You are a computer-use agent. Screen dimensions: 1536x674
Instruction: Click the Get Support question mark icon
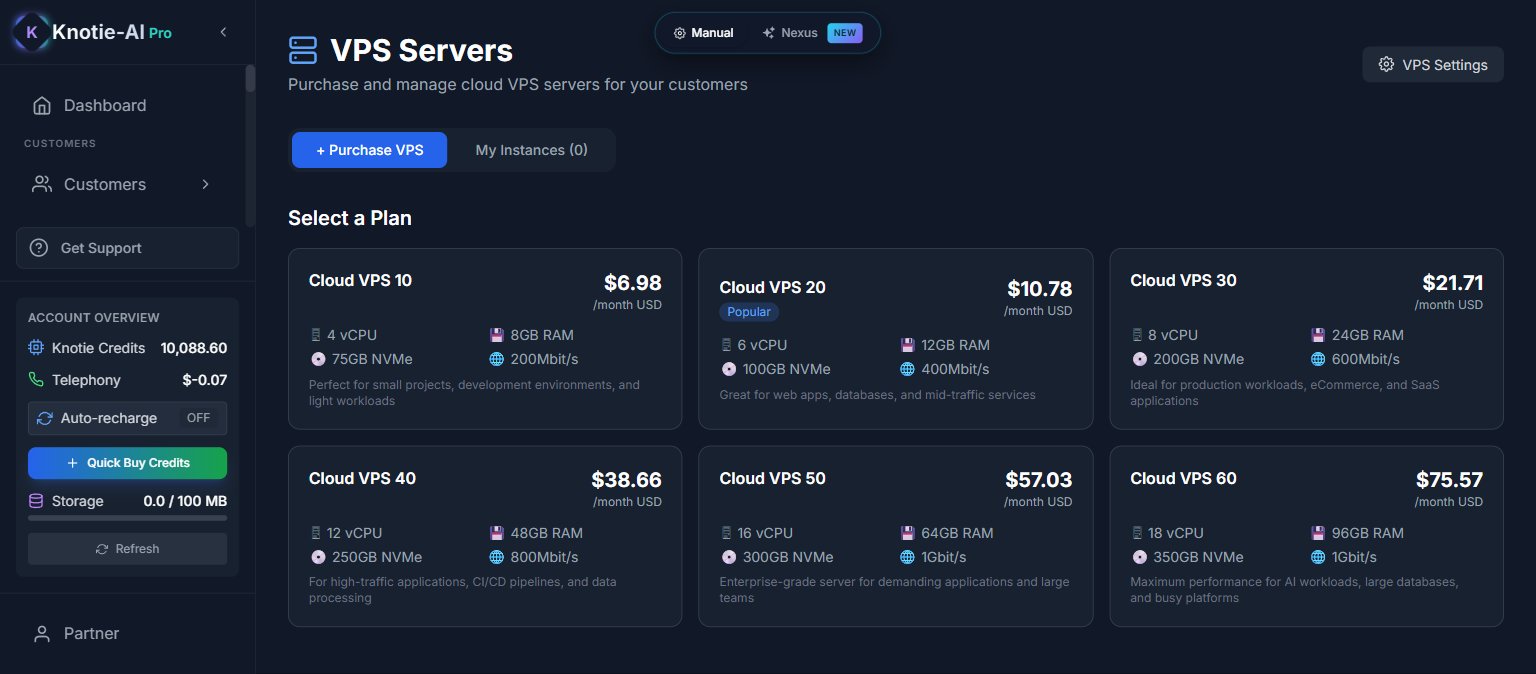click(x=39, y=248)
